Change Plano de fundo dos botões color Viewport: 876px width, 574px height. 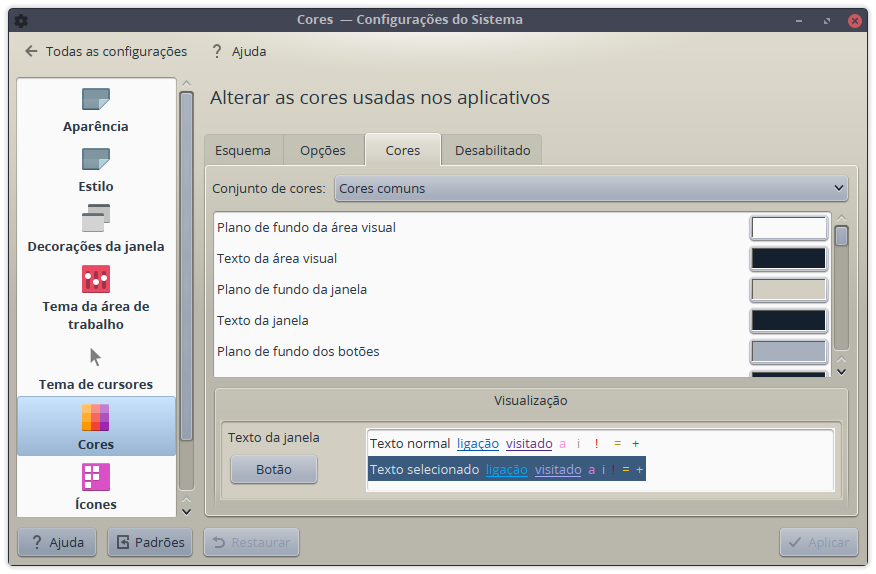click(x=788, y=352)
